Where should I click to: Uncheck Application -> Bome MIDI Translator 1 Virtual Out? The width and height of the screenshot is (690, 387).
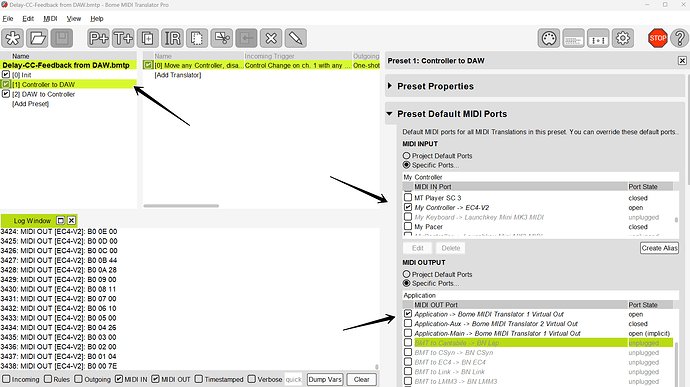pos(408,314)
